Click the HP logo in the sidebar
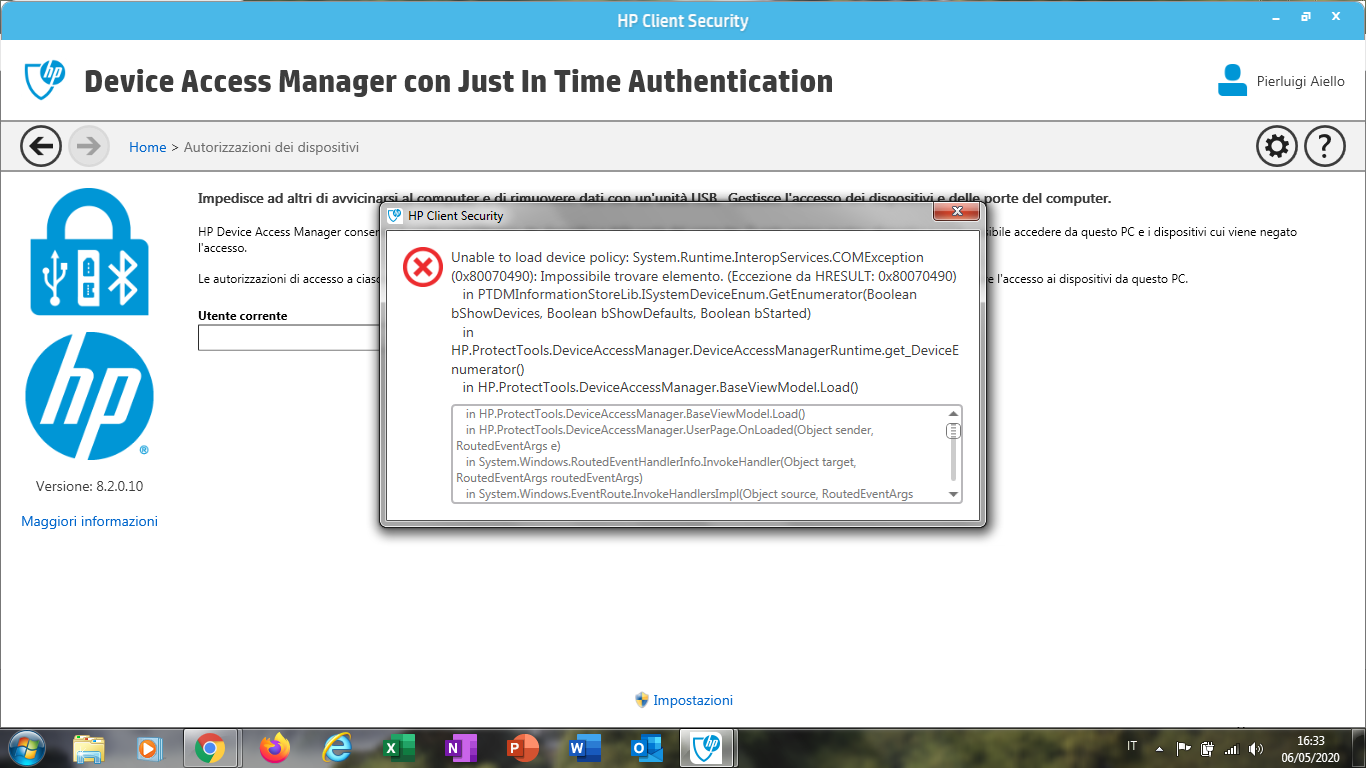1366x768 pixels. [x=89, y=397]
